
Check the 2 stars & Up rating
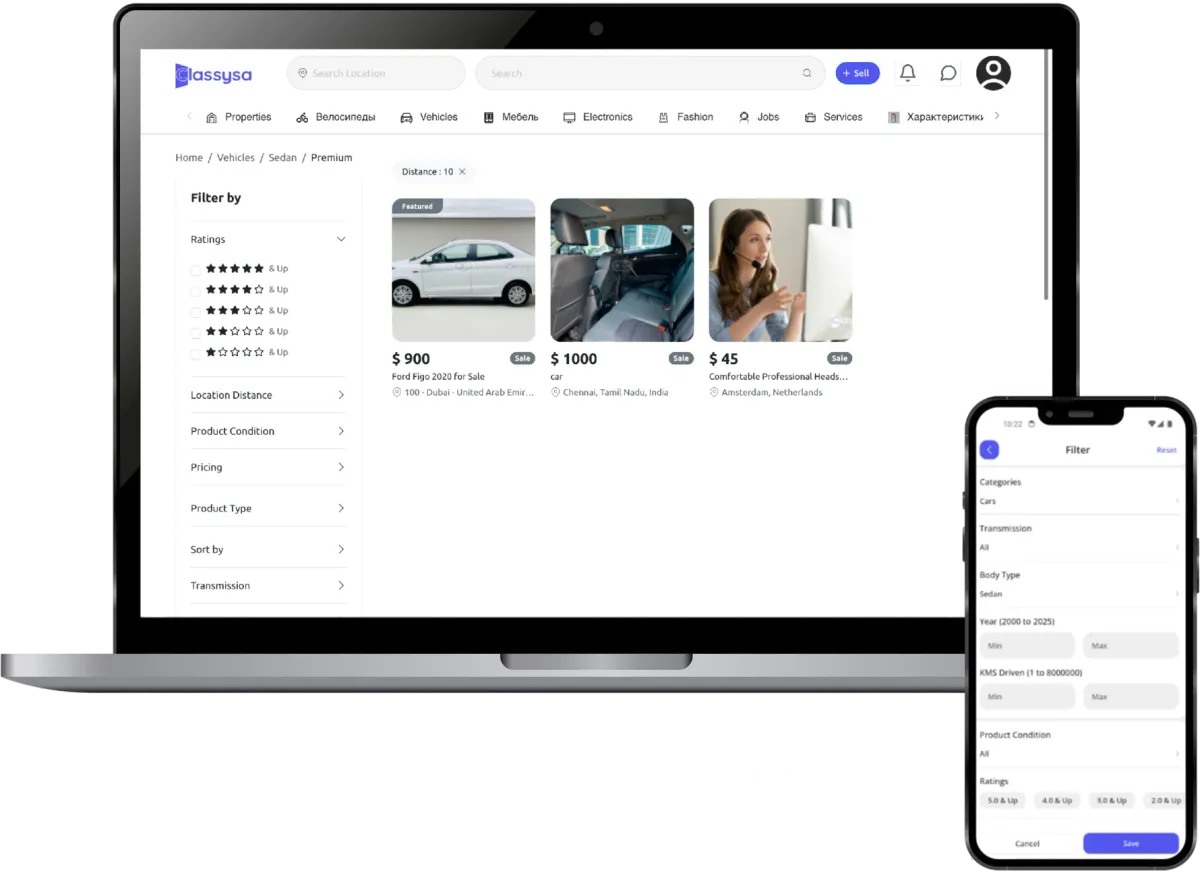pyautogui.click(x=195, y=332)
